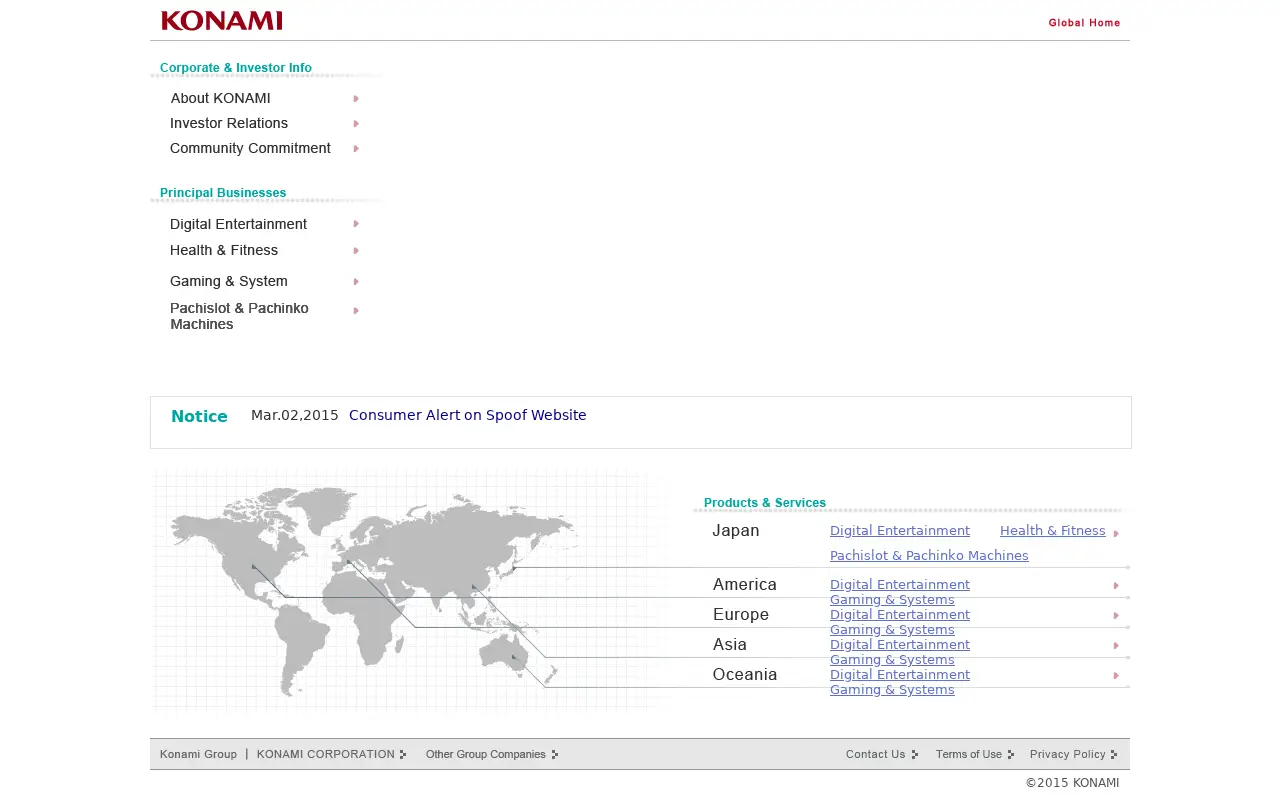Click arrow icon beside About KONAMI
The image size is (1280, 800).
coord(356,99)
